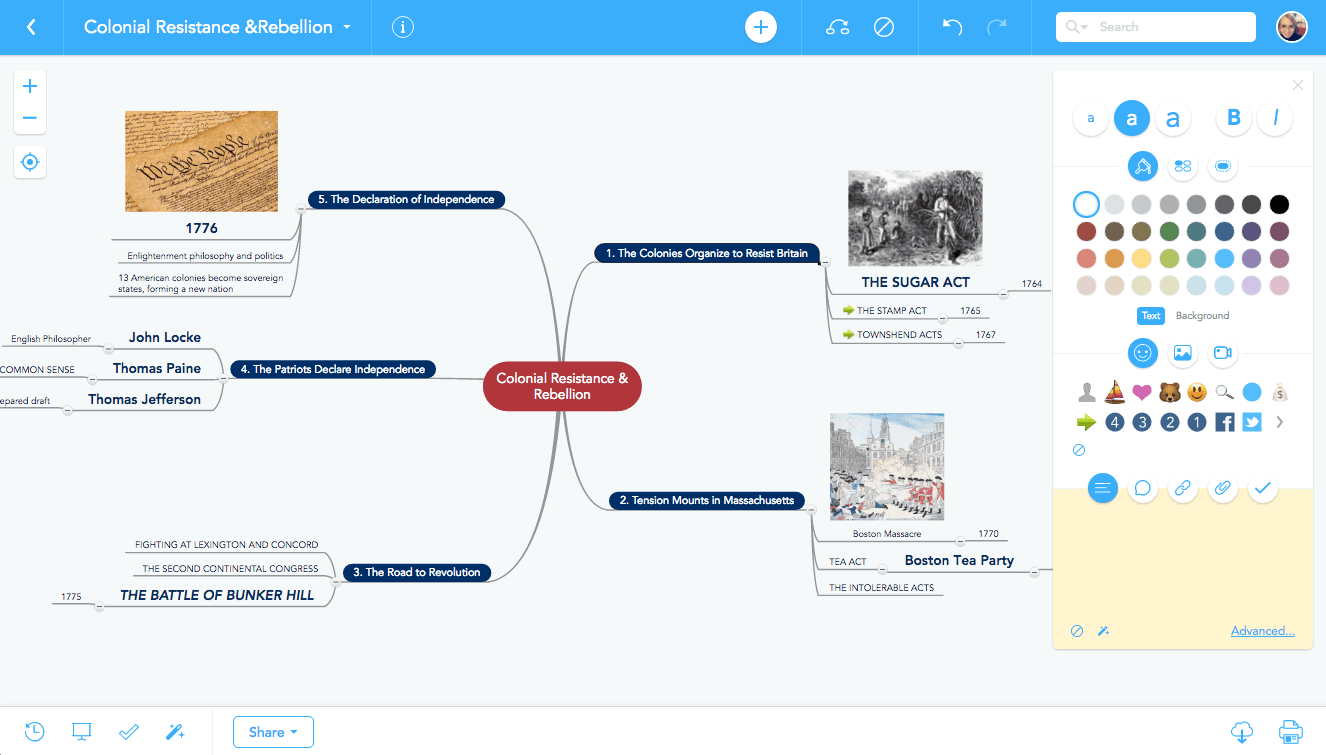
Task: Toggle bold text formatting
Action: pos(1233,119)
